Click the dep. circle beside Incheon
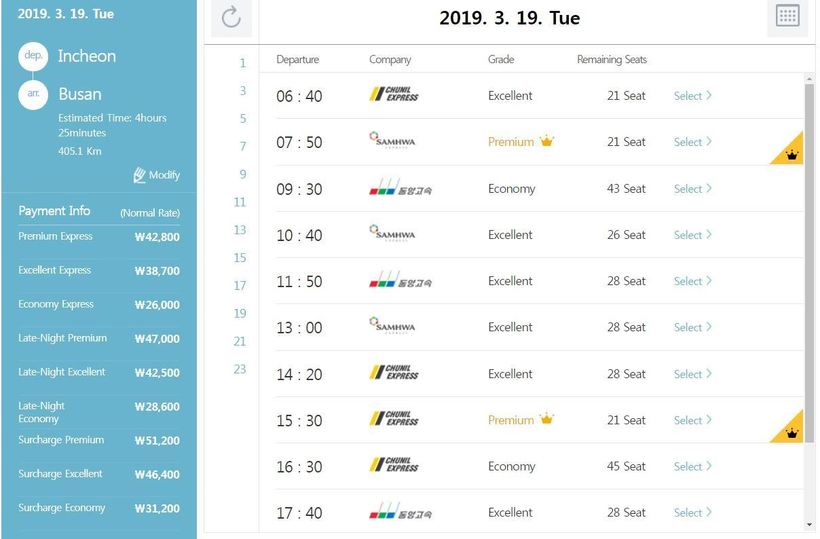This screenshot has height=539, width=820. coord(33,56)
